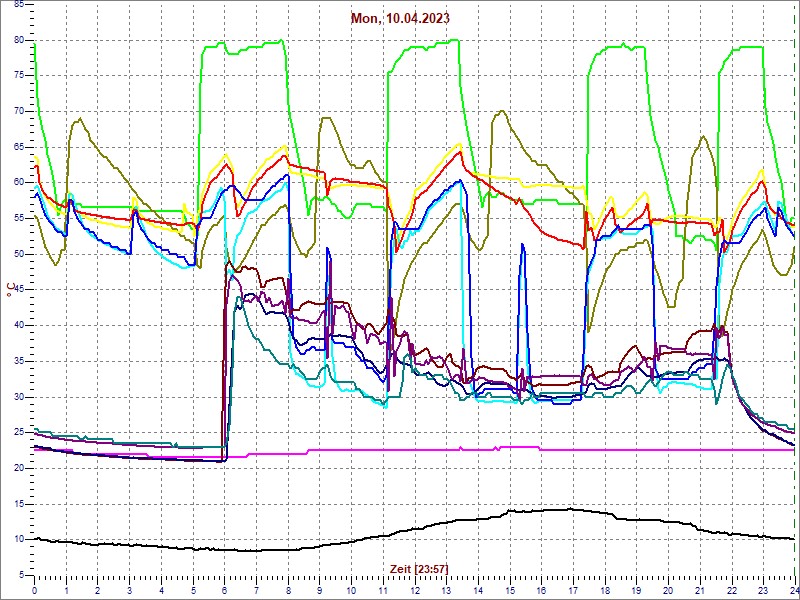Image resolution: width=800 pixels, height=600 pixels.
Task: Click hour 12 on the time axis
Action: [414, 590]
